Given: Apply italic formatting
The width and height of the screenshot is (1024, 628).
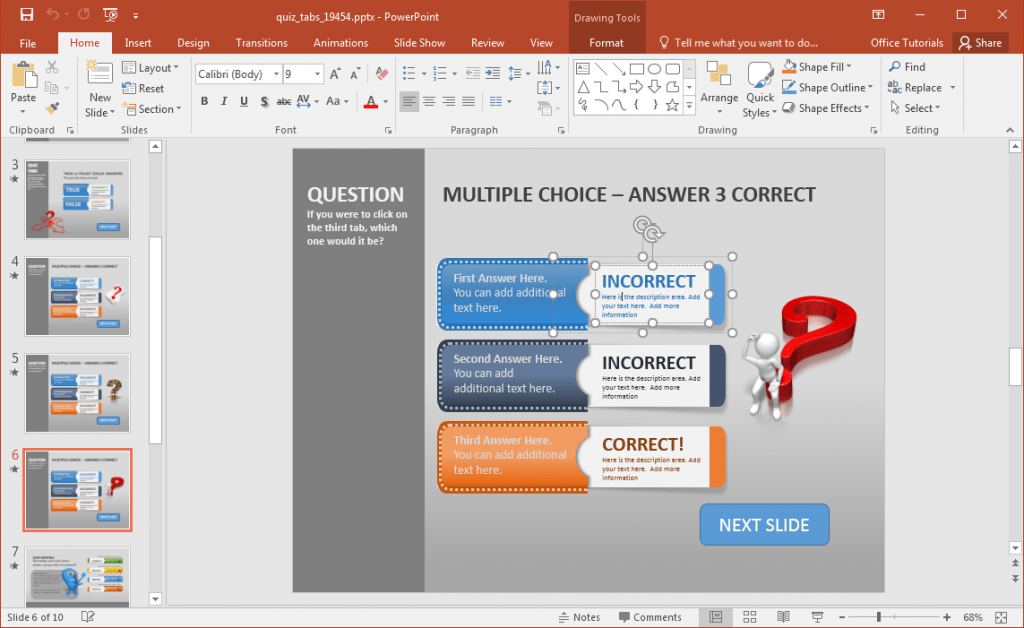Looking at the screenshot, I should coord(223,101).
